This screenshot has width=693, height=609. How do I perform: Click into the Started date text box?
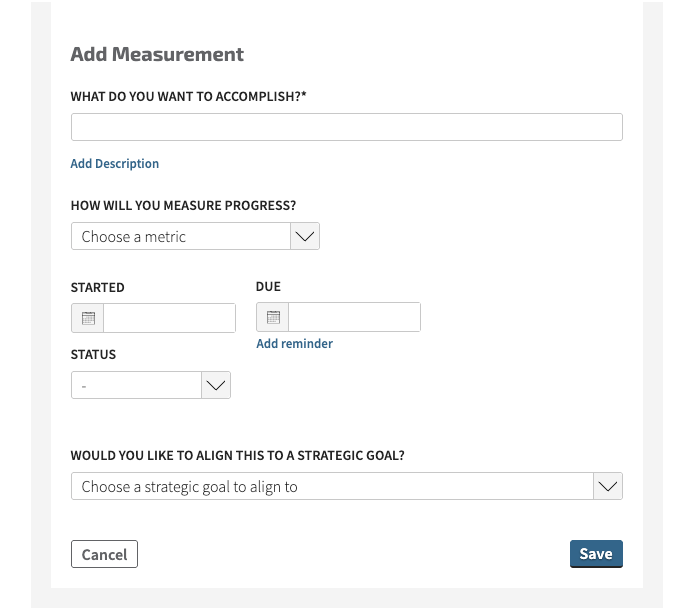169,318
